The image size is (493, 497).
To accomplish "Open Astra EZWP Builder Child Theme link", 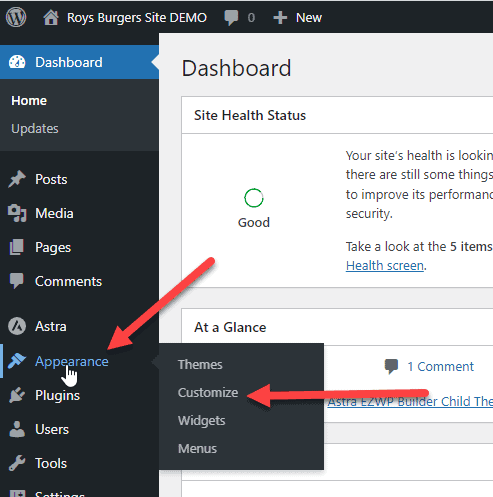I will [410, 402].
